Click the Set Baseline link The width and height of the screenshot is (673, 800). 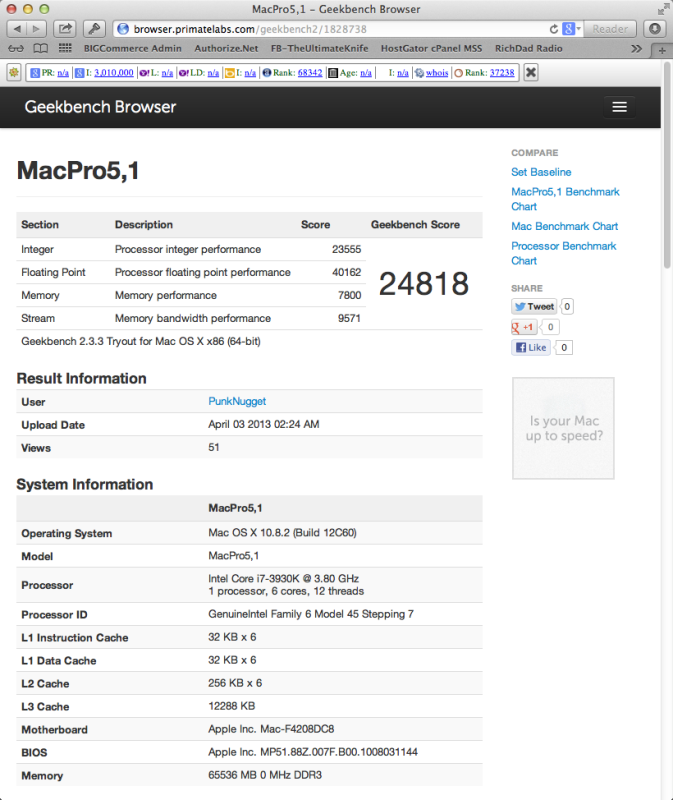tap(541, 172)
